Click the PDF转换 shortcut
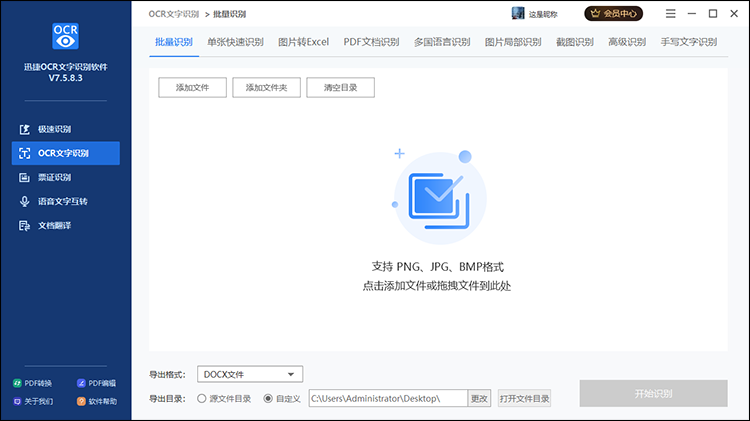This screenshot has height=421, width=750. tap(33, 383)
